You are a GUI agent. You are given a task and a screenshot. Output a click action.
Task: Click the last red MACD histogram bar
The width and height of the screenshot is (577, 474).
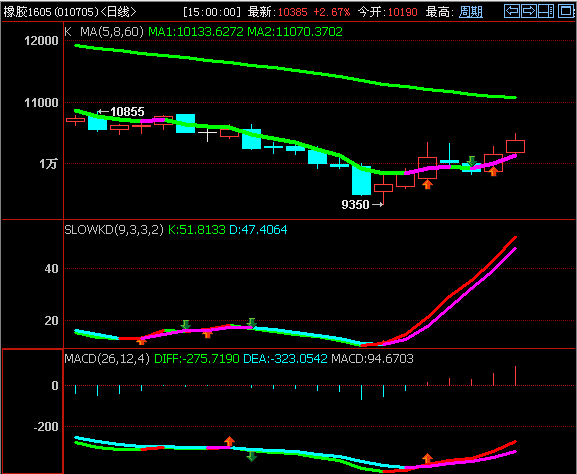click(x=515, y=376)
